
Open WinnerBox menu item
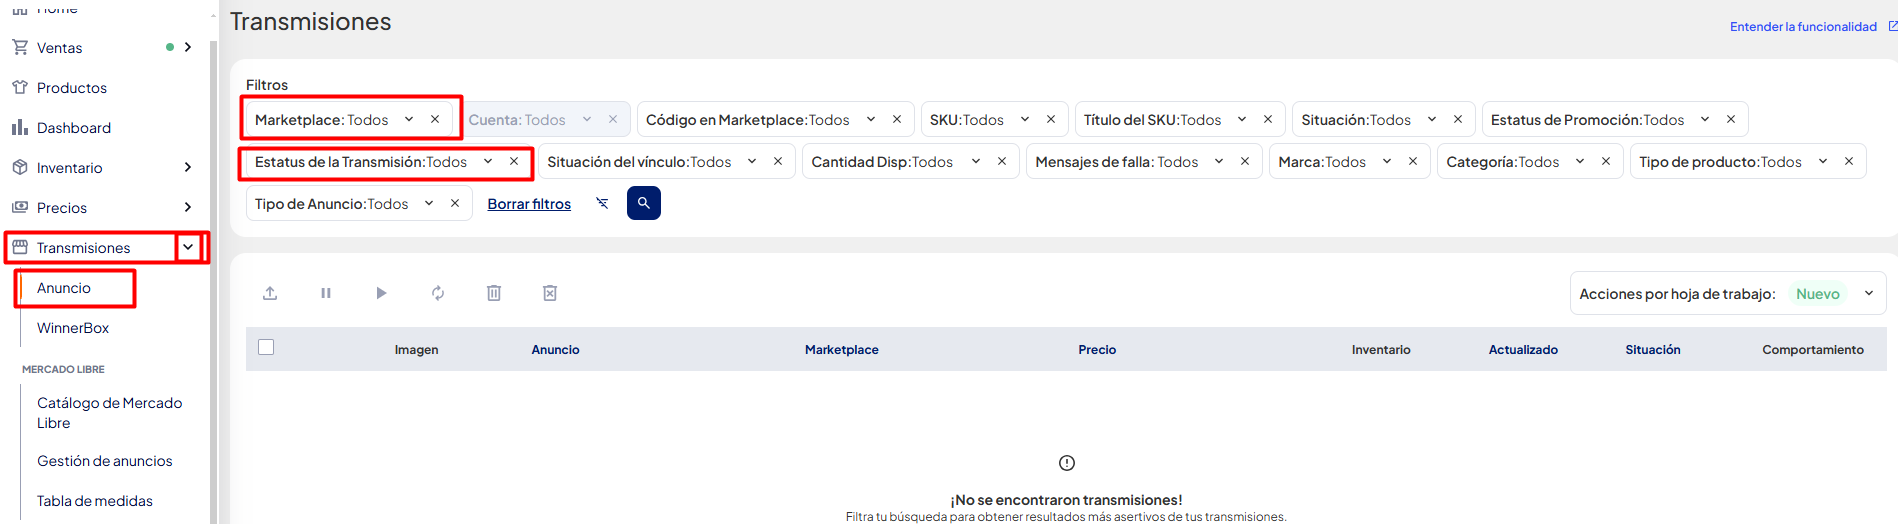[73, 328]
